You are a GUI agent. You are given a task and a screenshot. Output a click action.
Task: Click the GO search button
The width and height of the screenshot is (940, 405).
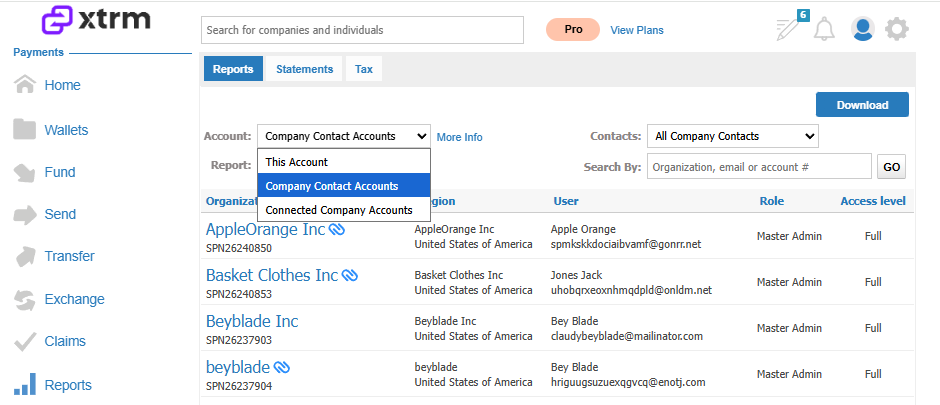pos(891,167)
